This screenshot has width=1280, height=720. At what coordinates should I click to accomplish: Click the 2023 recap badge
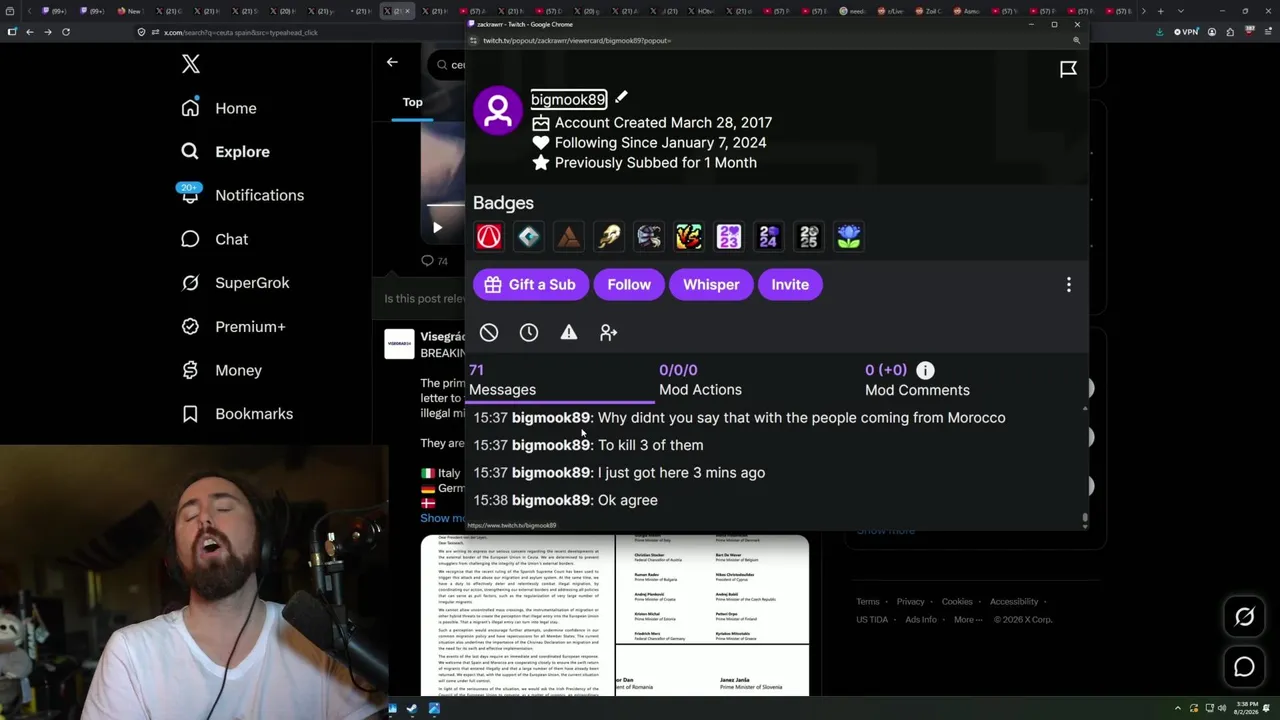pyautogui.click(x=729, y=237)
